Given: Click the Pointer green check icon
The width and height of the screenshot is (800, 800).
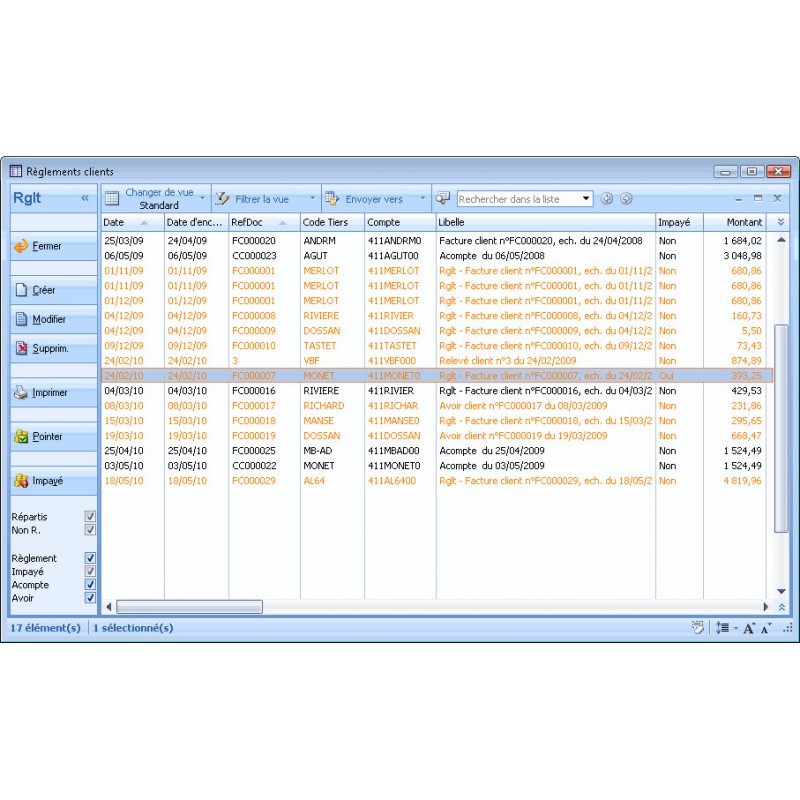Looking at the screenshot, I should [21, 436].
